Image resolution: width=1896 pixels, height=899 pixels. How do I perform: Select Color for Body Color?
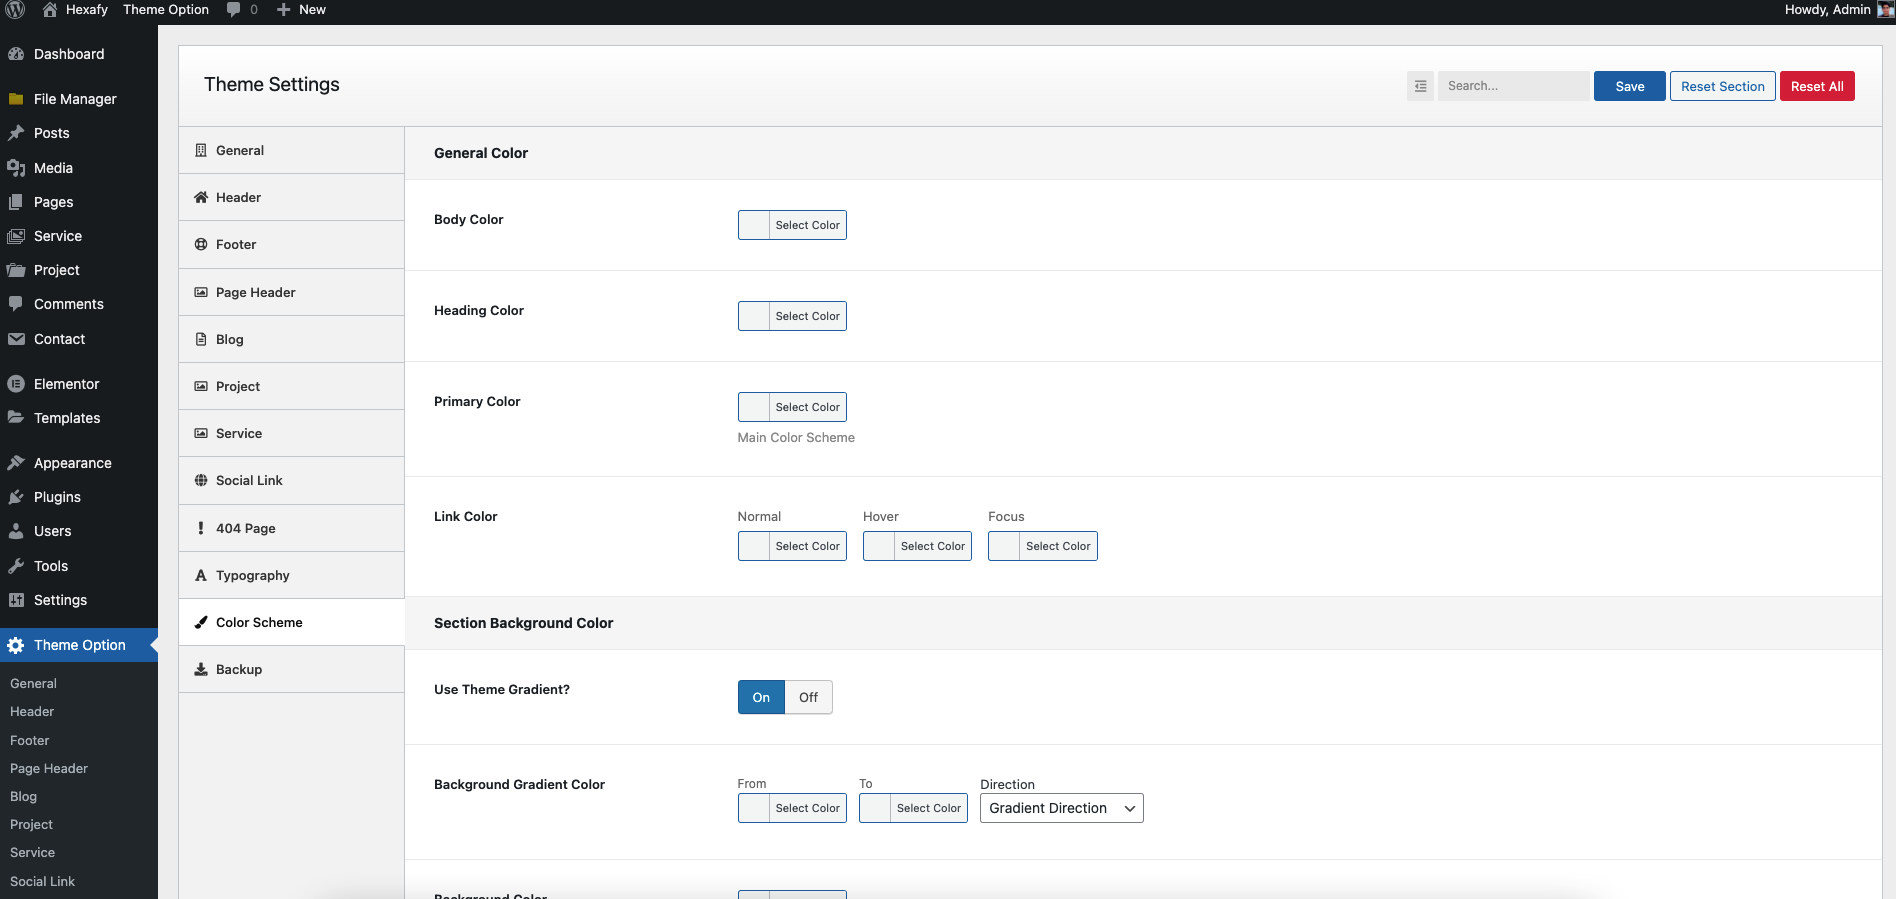792,225
